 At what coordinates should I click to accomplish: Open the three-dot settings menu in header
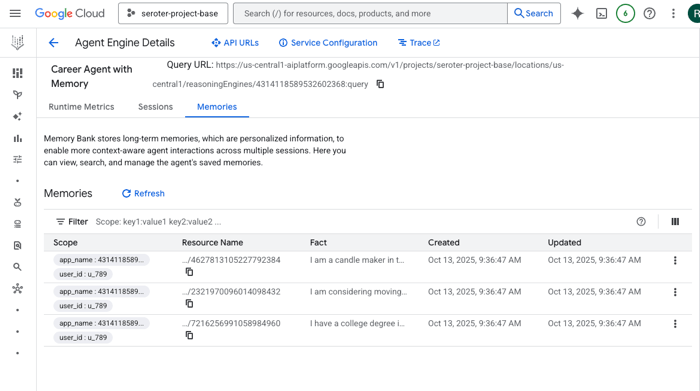(673, 13)
